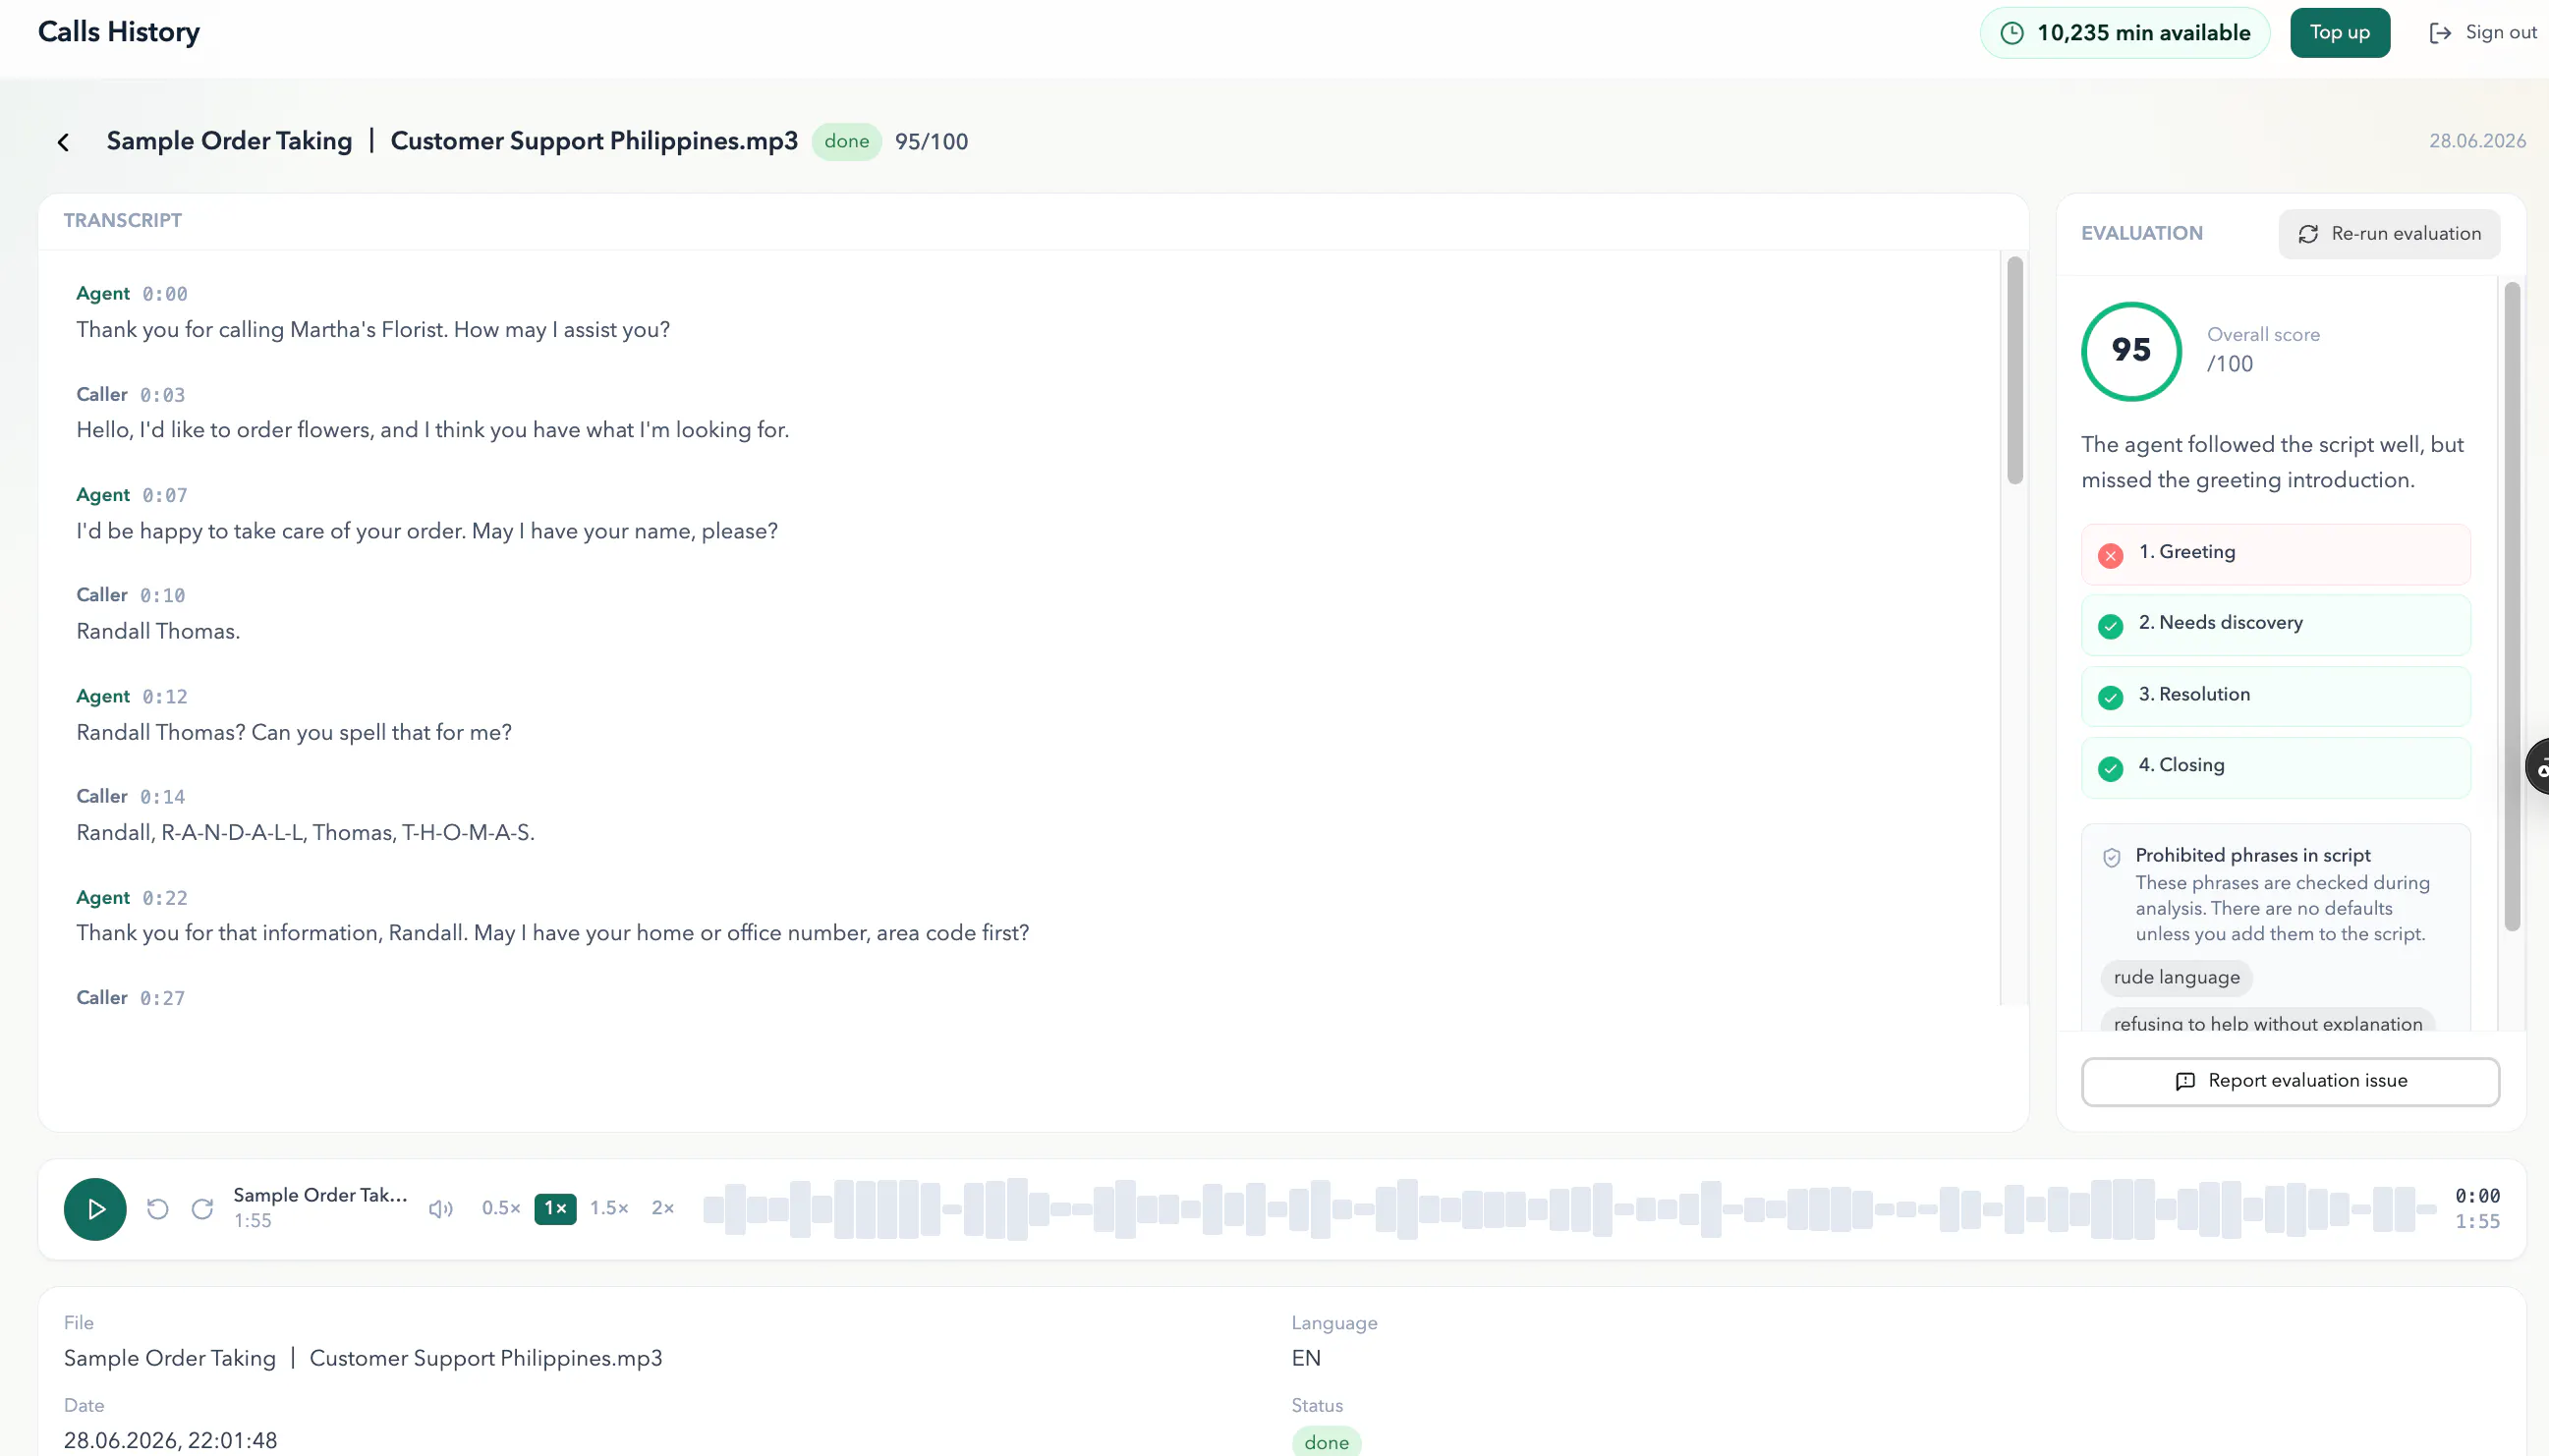Viewport: 2549px width, 1456px height.
Task: Skip forward with the forward icon
Action: click(202, 1209)
